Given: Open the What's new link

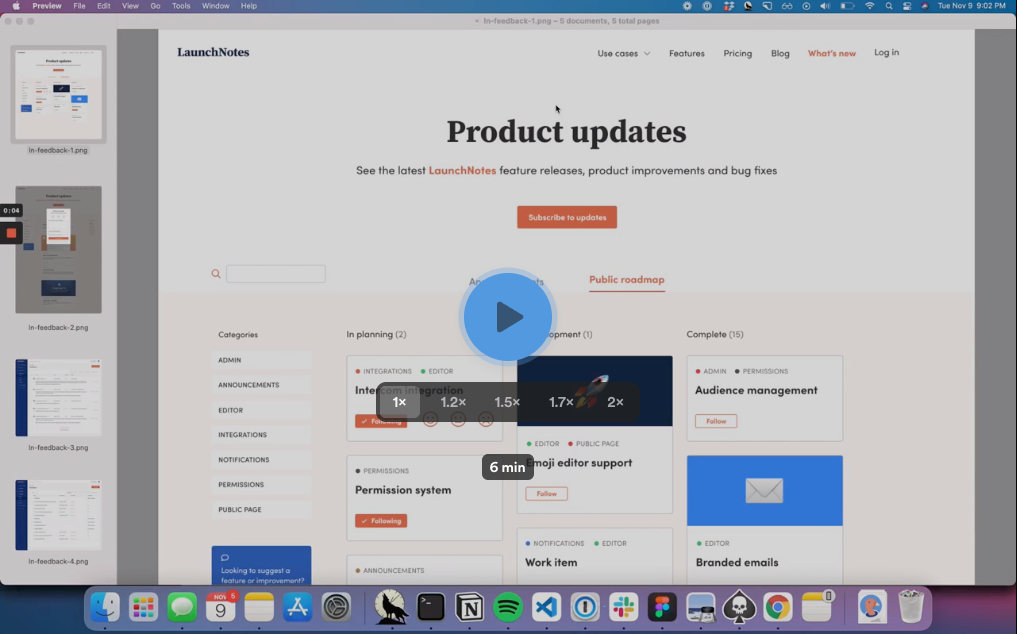Looking at the screenshot, I should click(x=832, y=53).
